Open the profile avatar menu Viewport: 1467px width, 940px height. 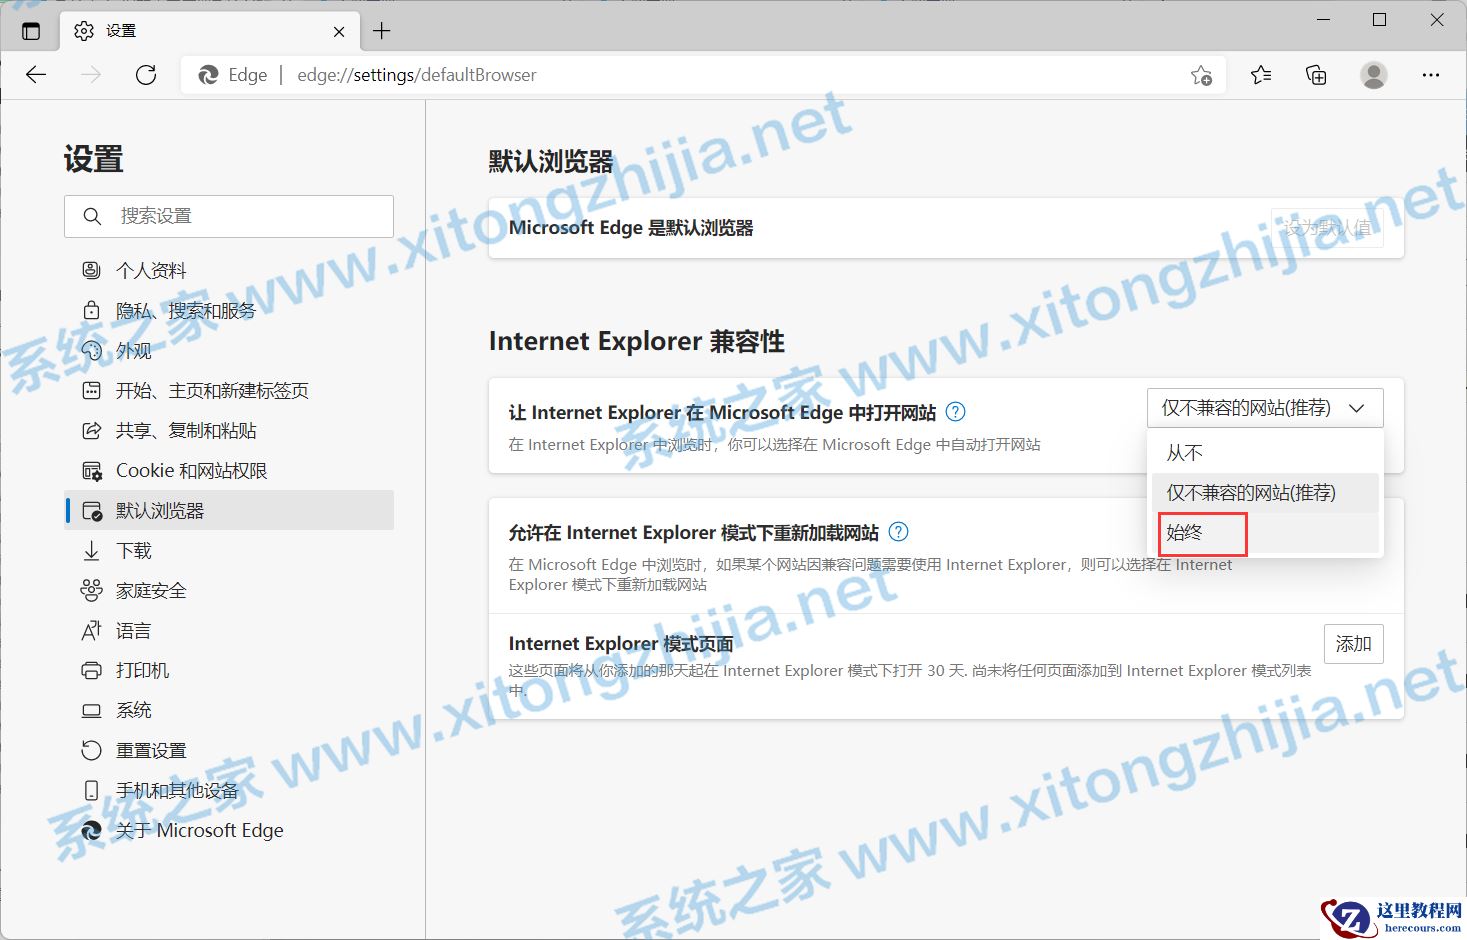(1373, 74)
